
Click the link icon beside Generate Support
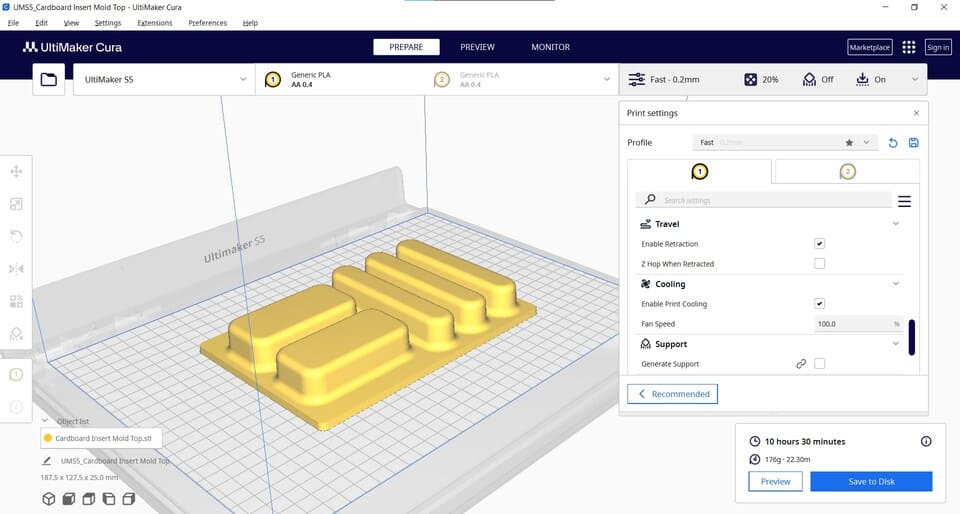801,363
